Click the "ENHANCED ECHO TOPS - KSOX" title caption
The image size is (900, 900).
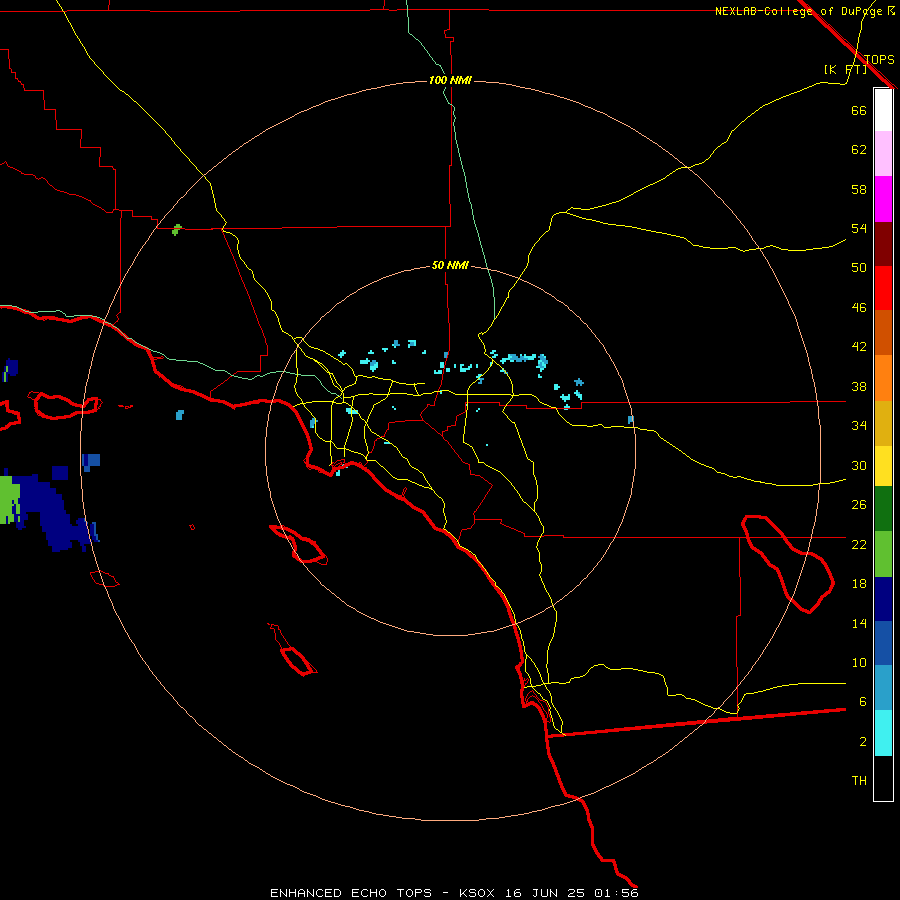coord(382,893)
